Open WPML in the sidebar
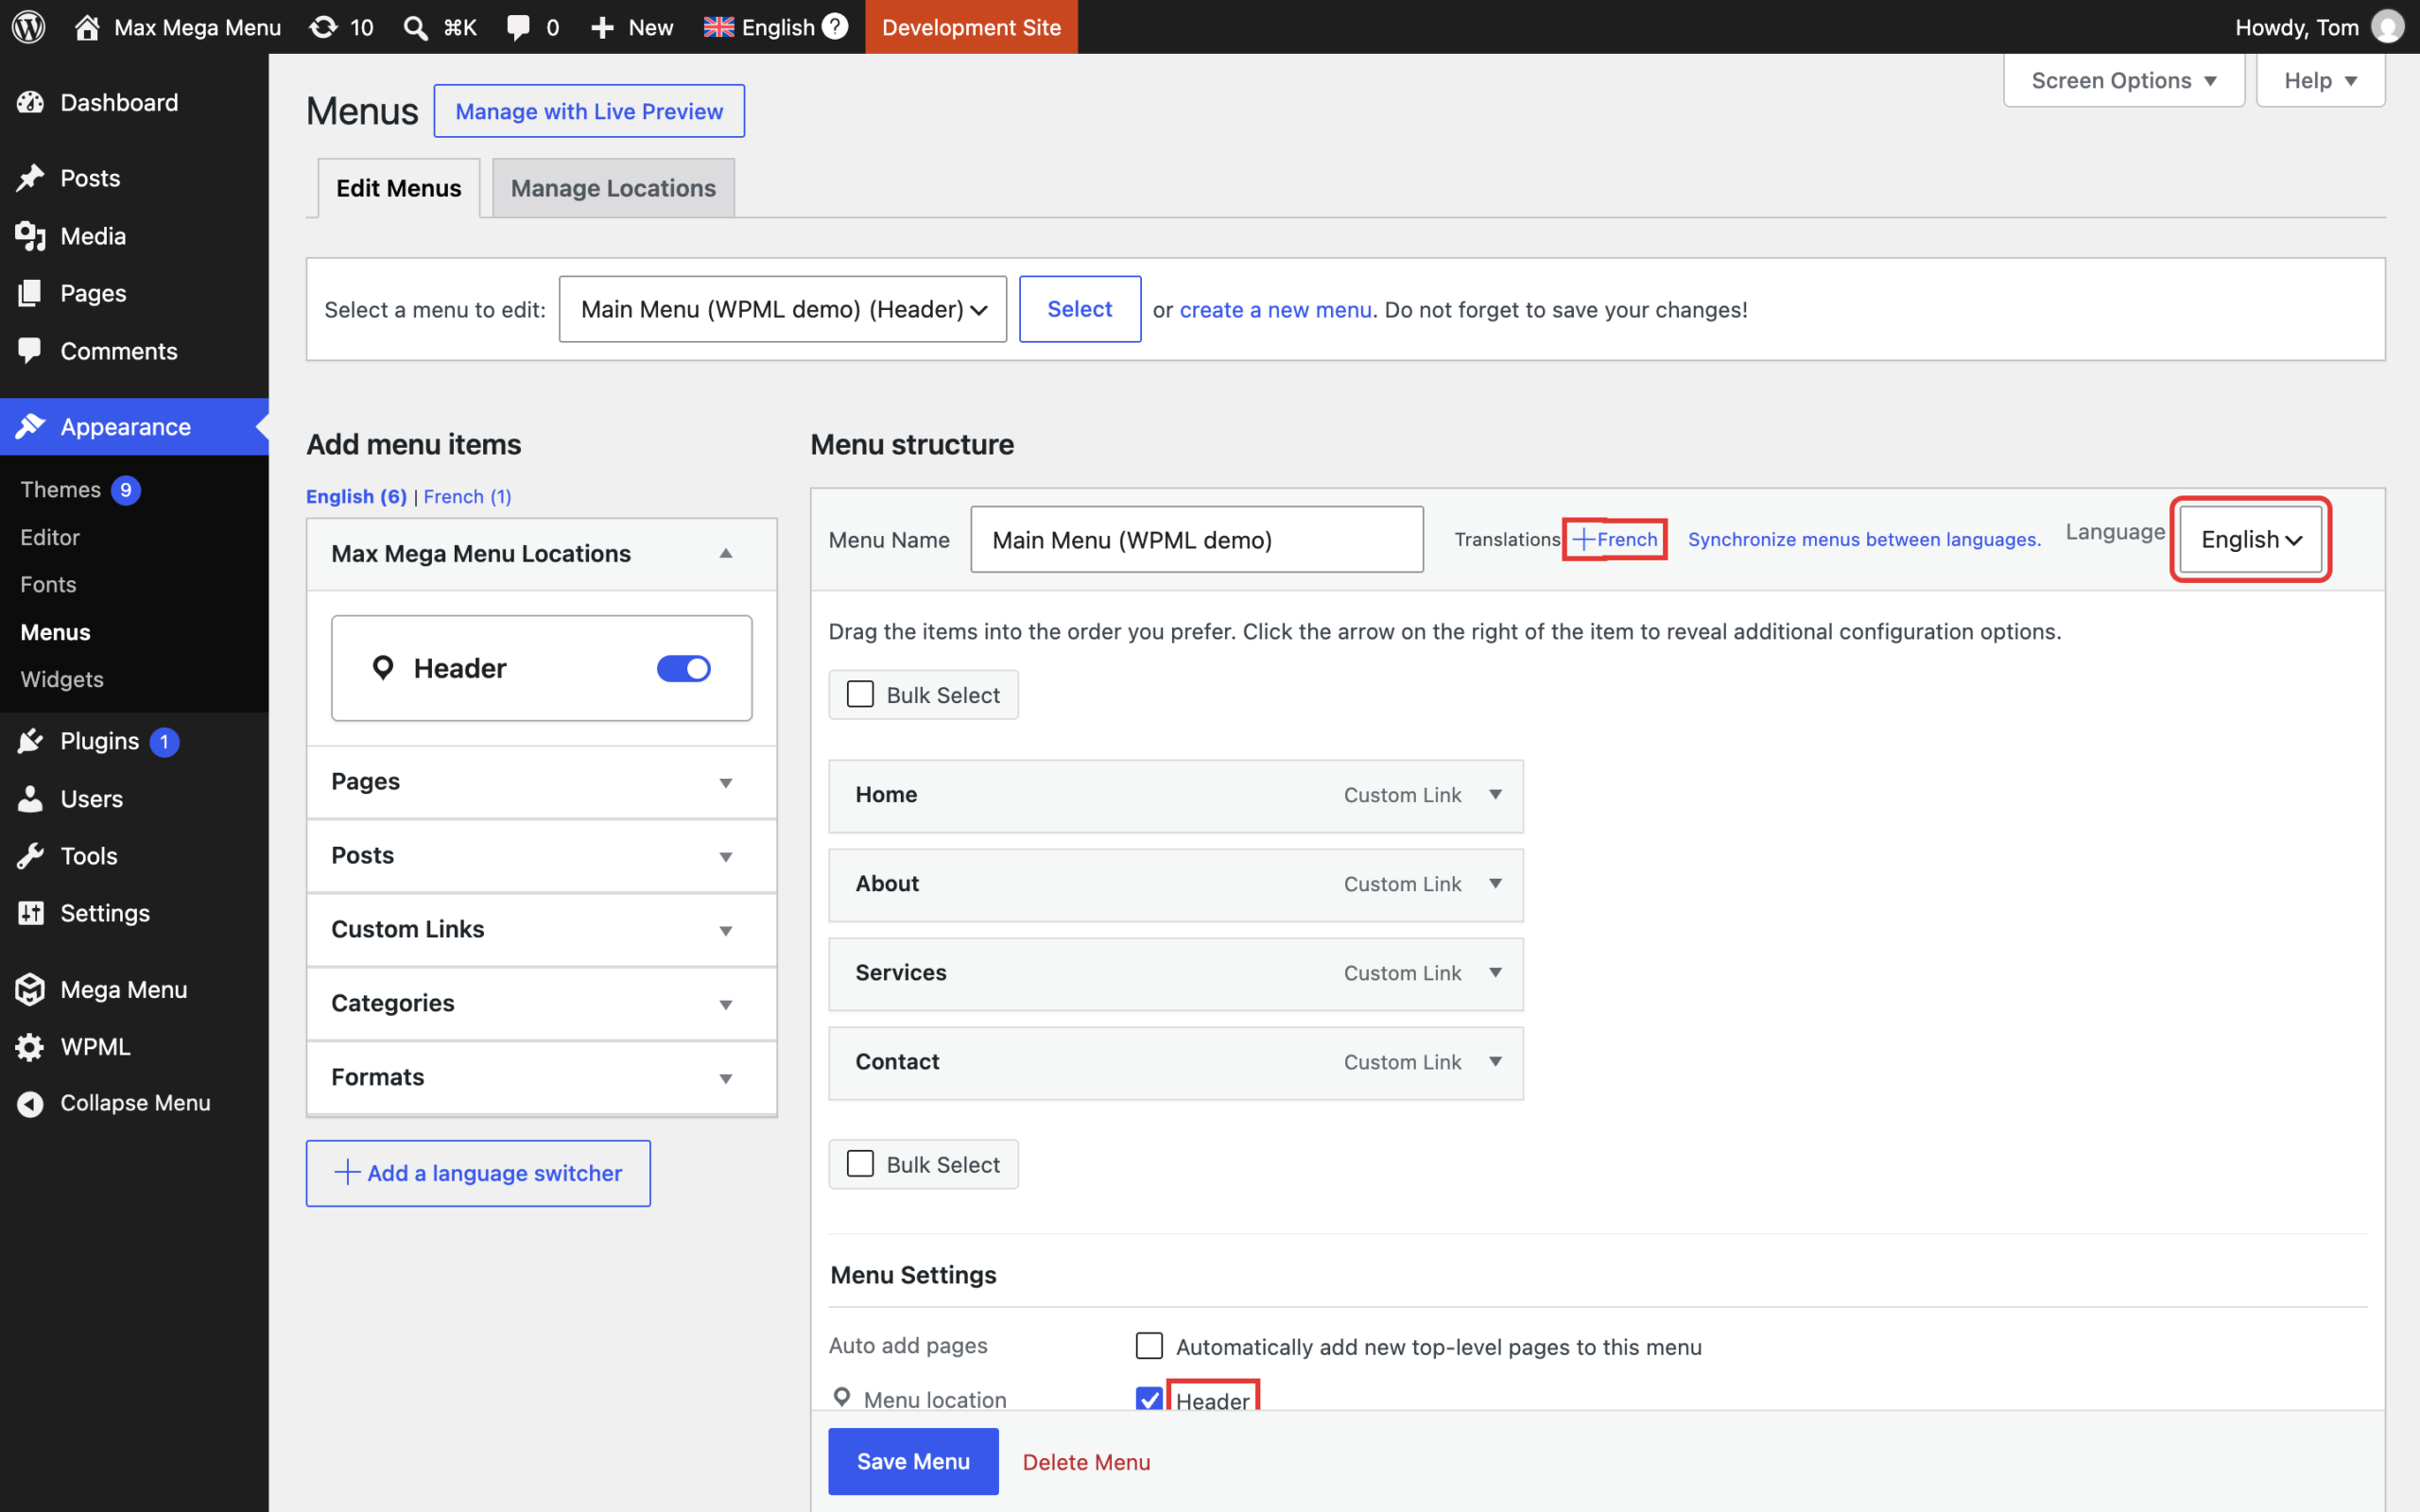 click(x=134, y=1046)
